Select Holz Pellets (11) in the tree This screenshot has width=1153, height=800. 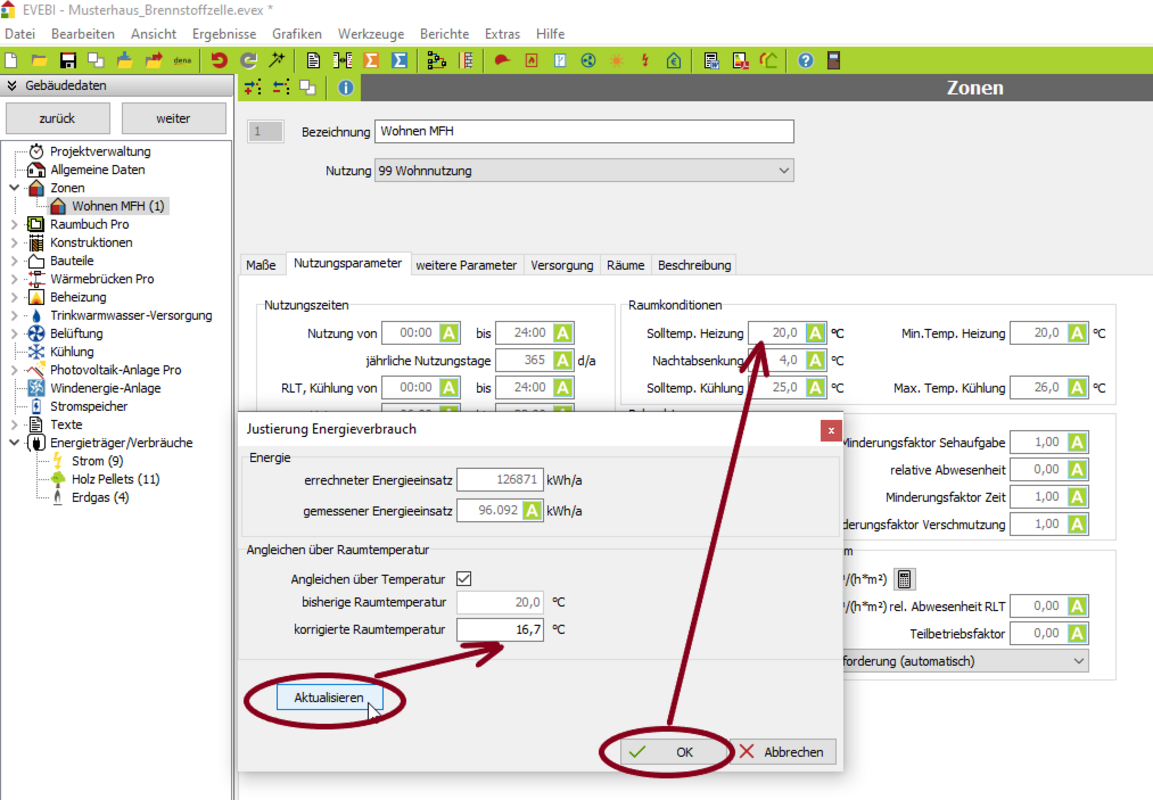click(x=115, y=479)
